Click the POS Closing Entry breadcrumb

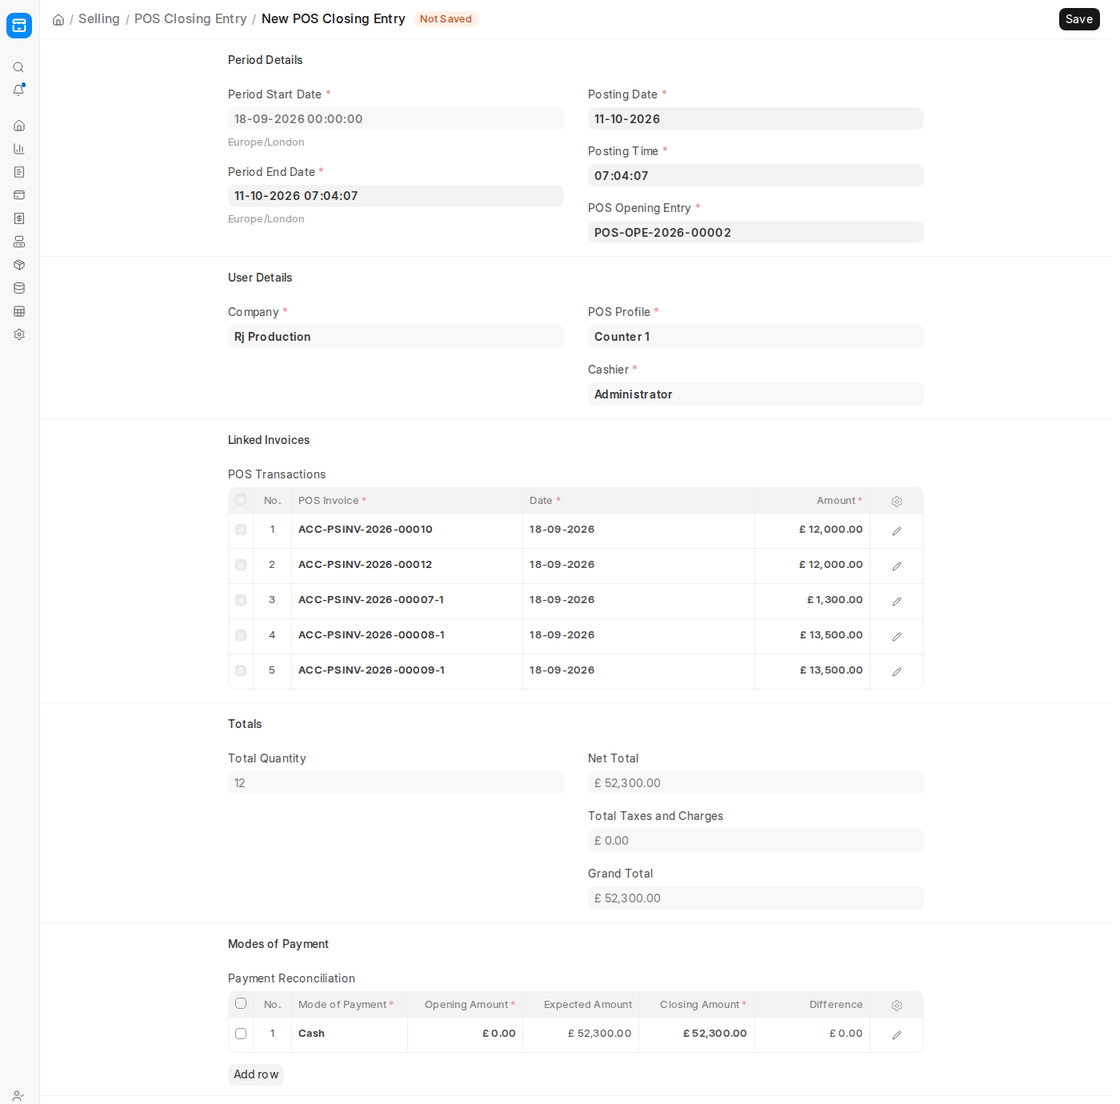click(190, 19)
